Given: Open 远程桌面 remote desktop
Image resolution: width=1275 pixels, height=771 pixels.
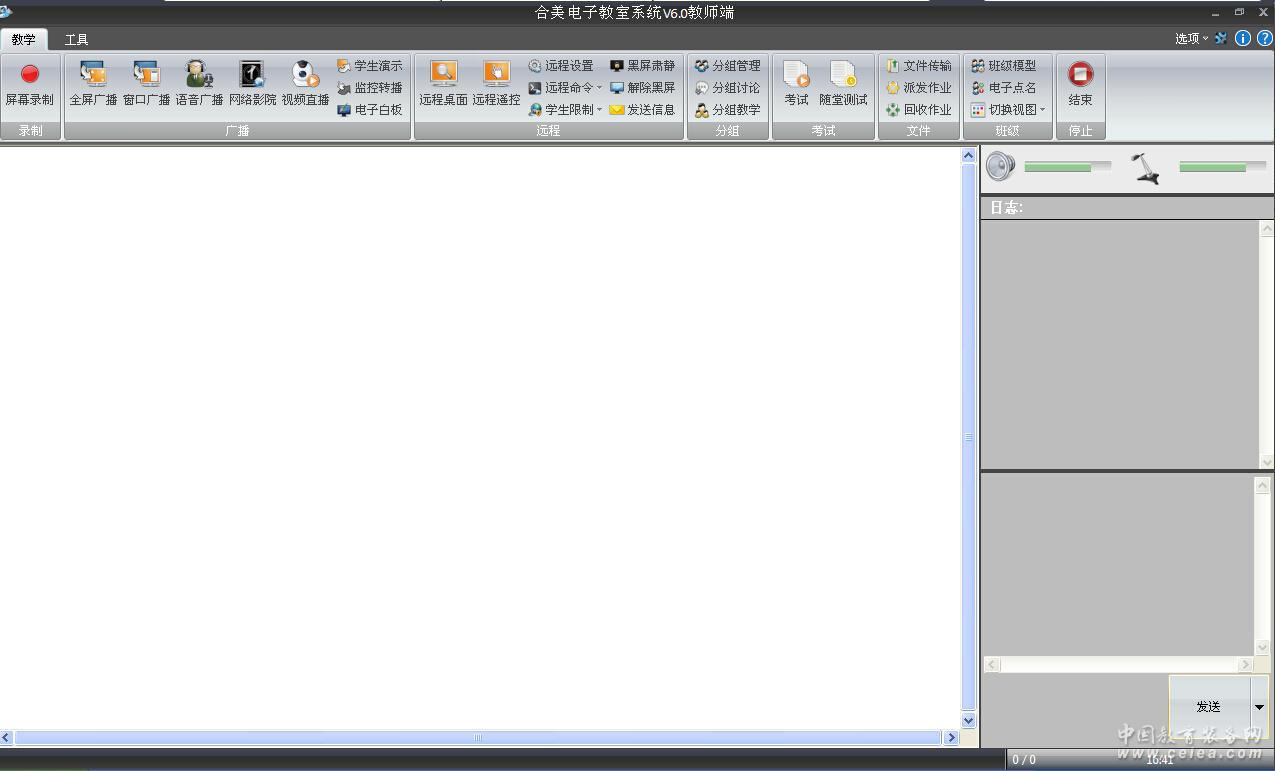Looking at the screenshot, I should pyautogui.click(x=443, y=76).
